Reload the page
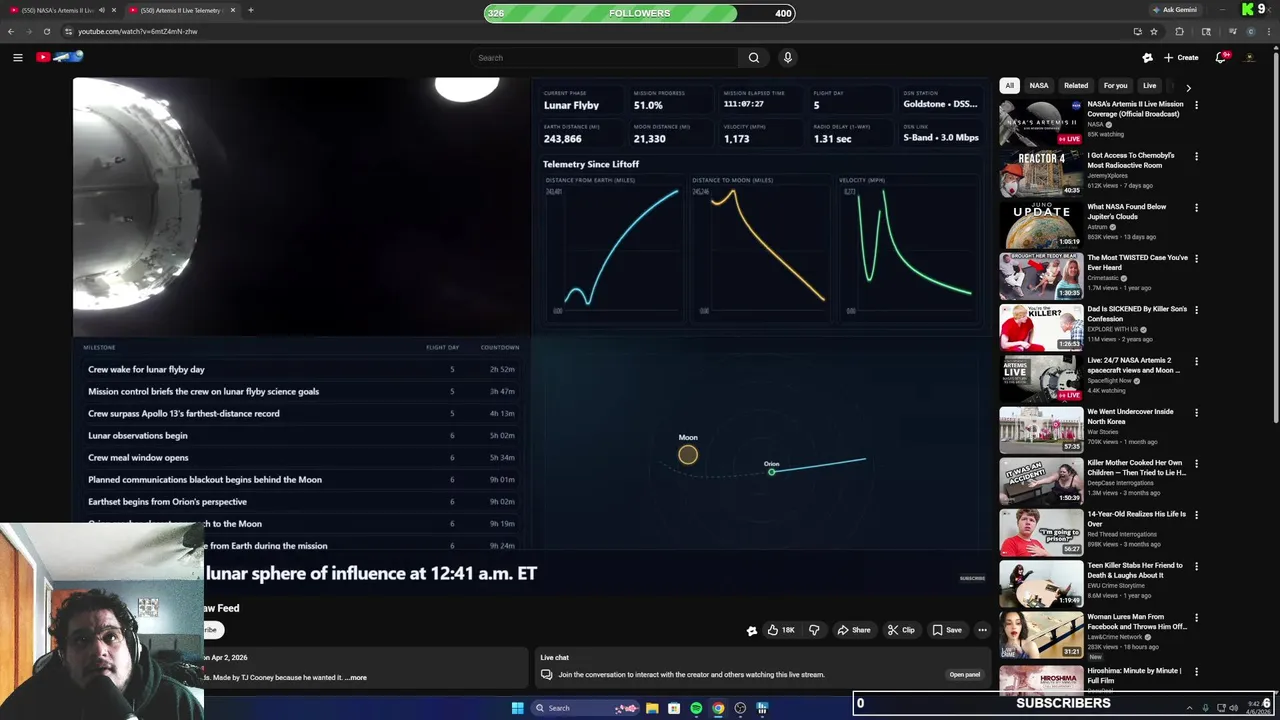This screenshot has width=1280, height=720. pos(47,31)
